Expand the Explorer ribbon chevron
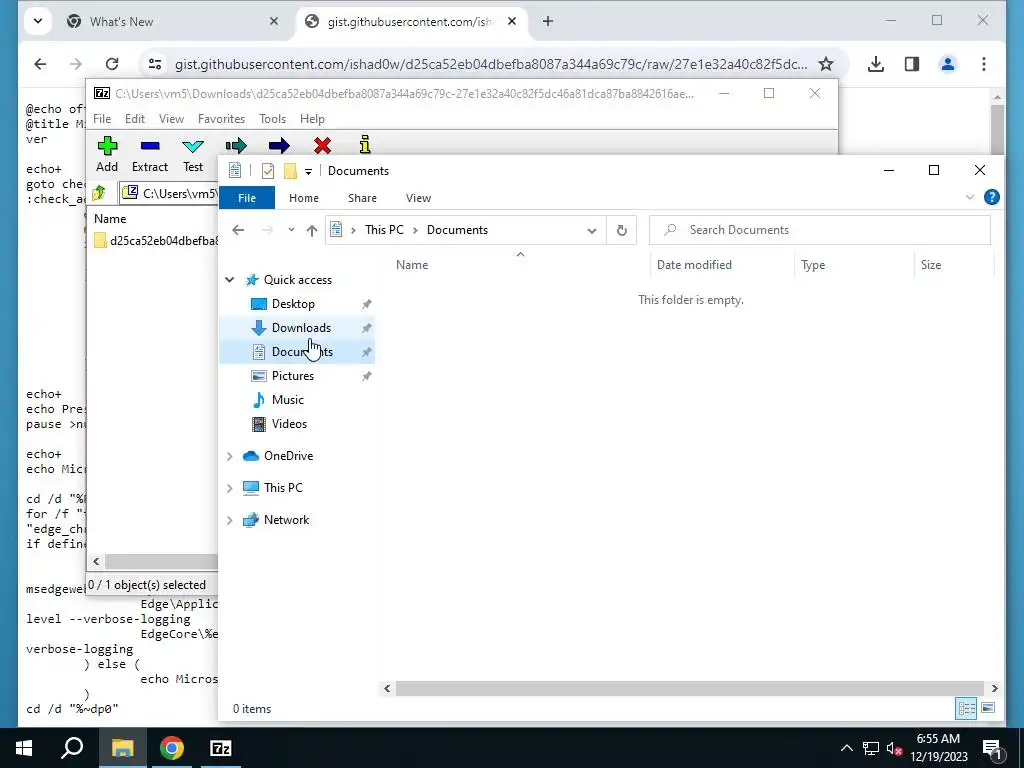Image resolution: width=1024 pixels, height=768 pixels. click(x=970, y=197)
